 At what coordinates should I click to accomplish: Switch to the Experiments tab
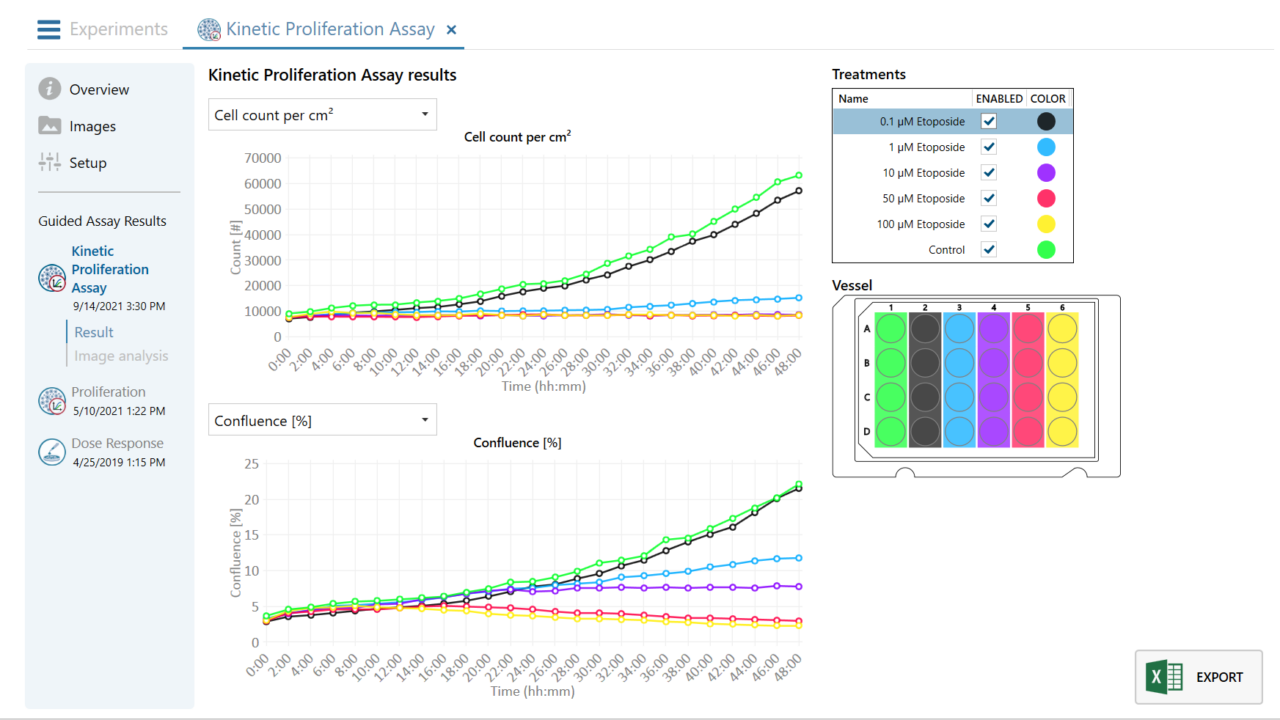tap(118, 29)
